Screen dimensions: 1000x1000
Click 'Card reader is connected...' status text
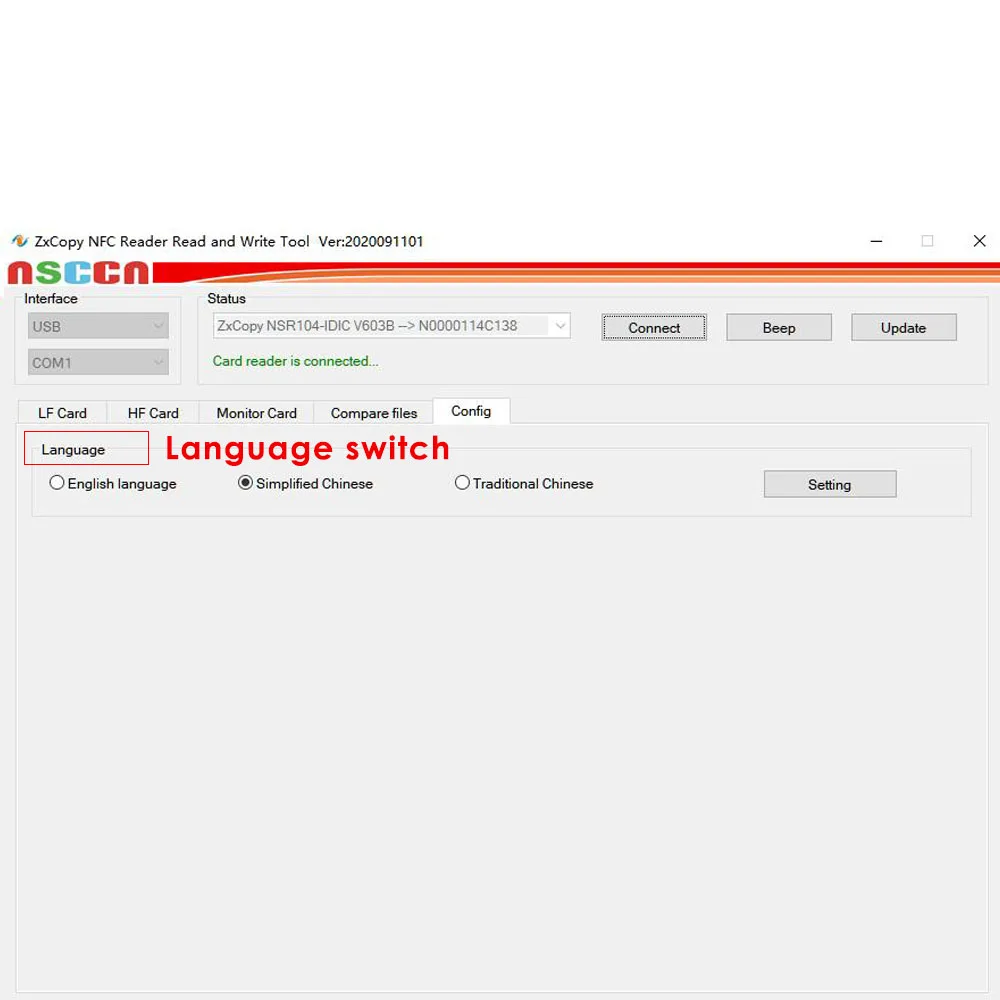(x=295, y=361)
